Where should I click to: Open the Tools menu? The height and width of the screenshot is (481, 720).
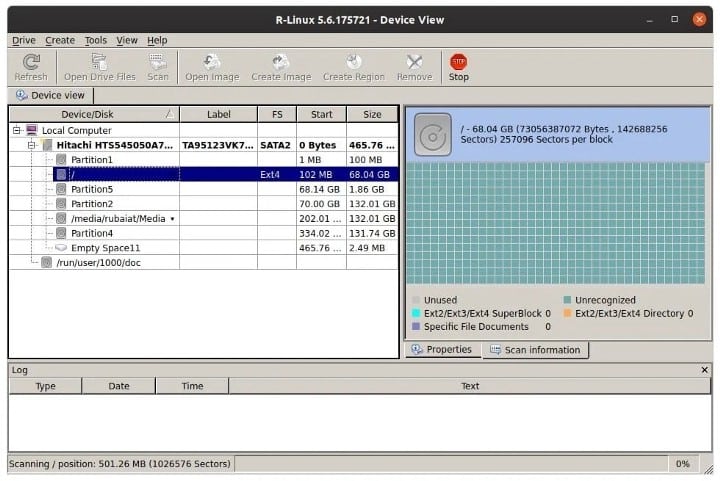click(96, 40)
